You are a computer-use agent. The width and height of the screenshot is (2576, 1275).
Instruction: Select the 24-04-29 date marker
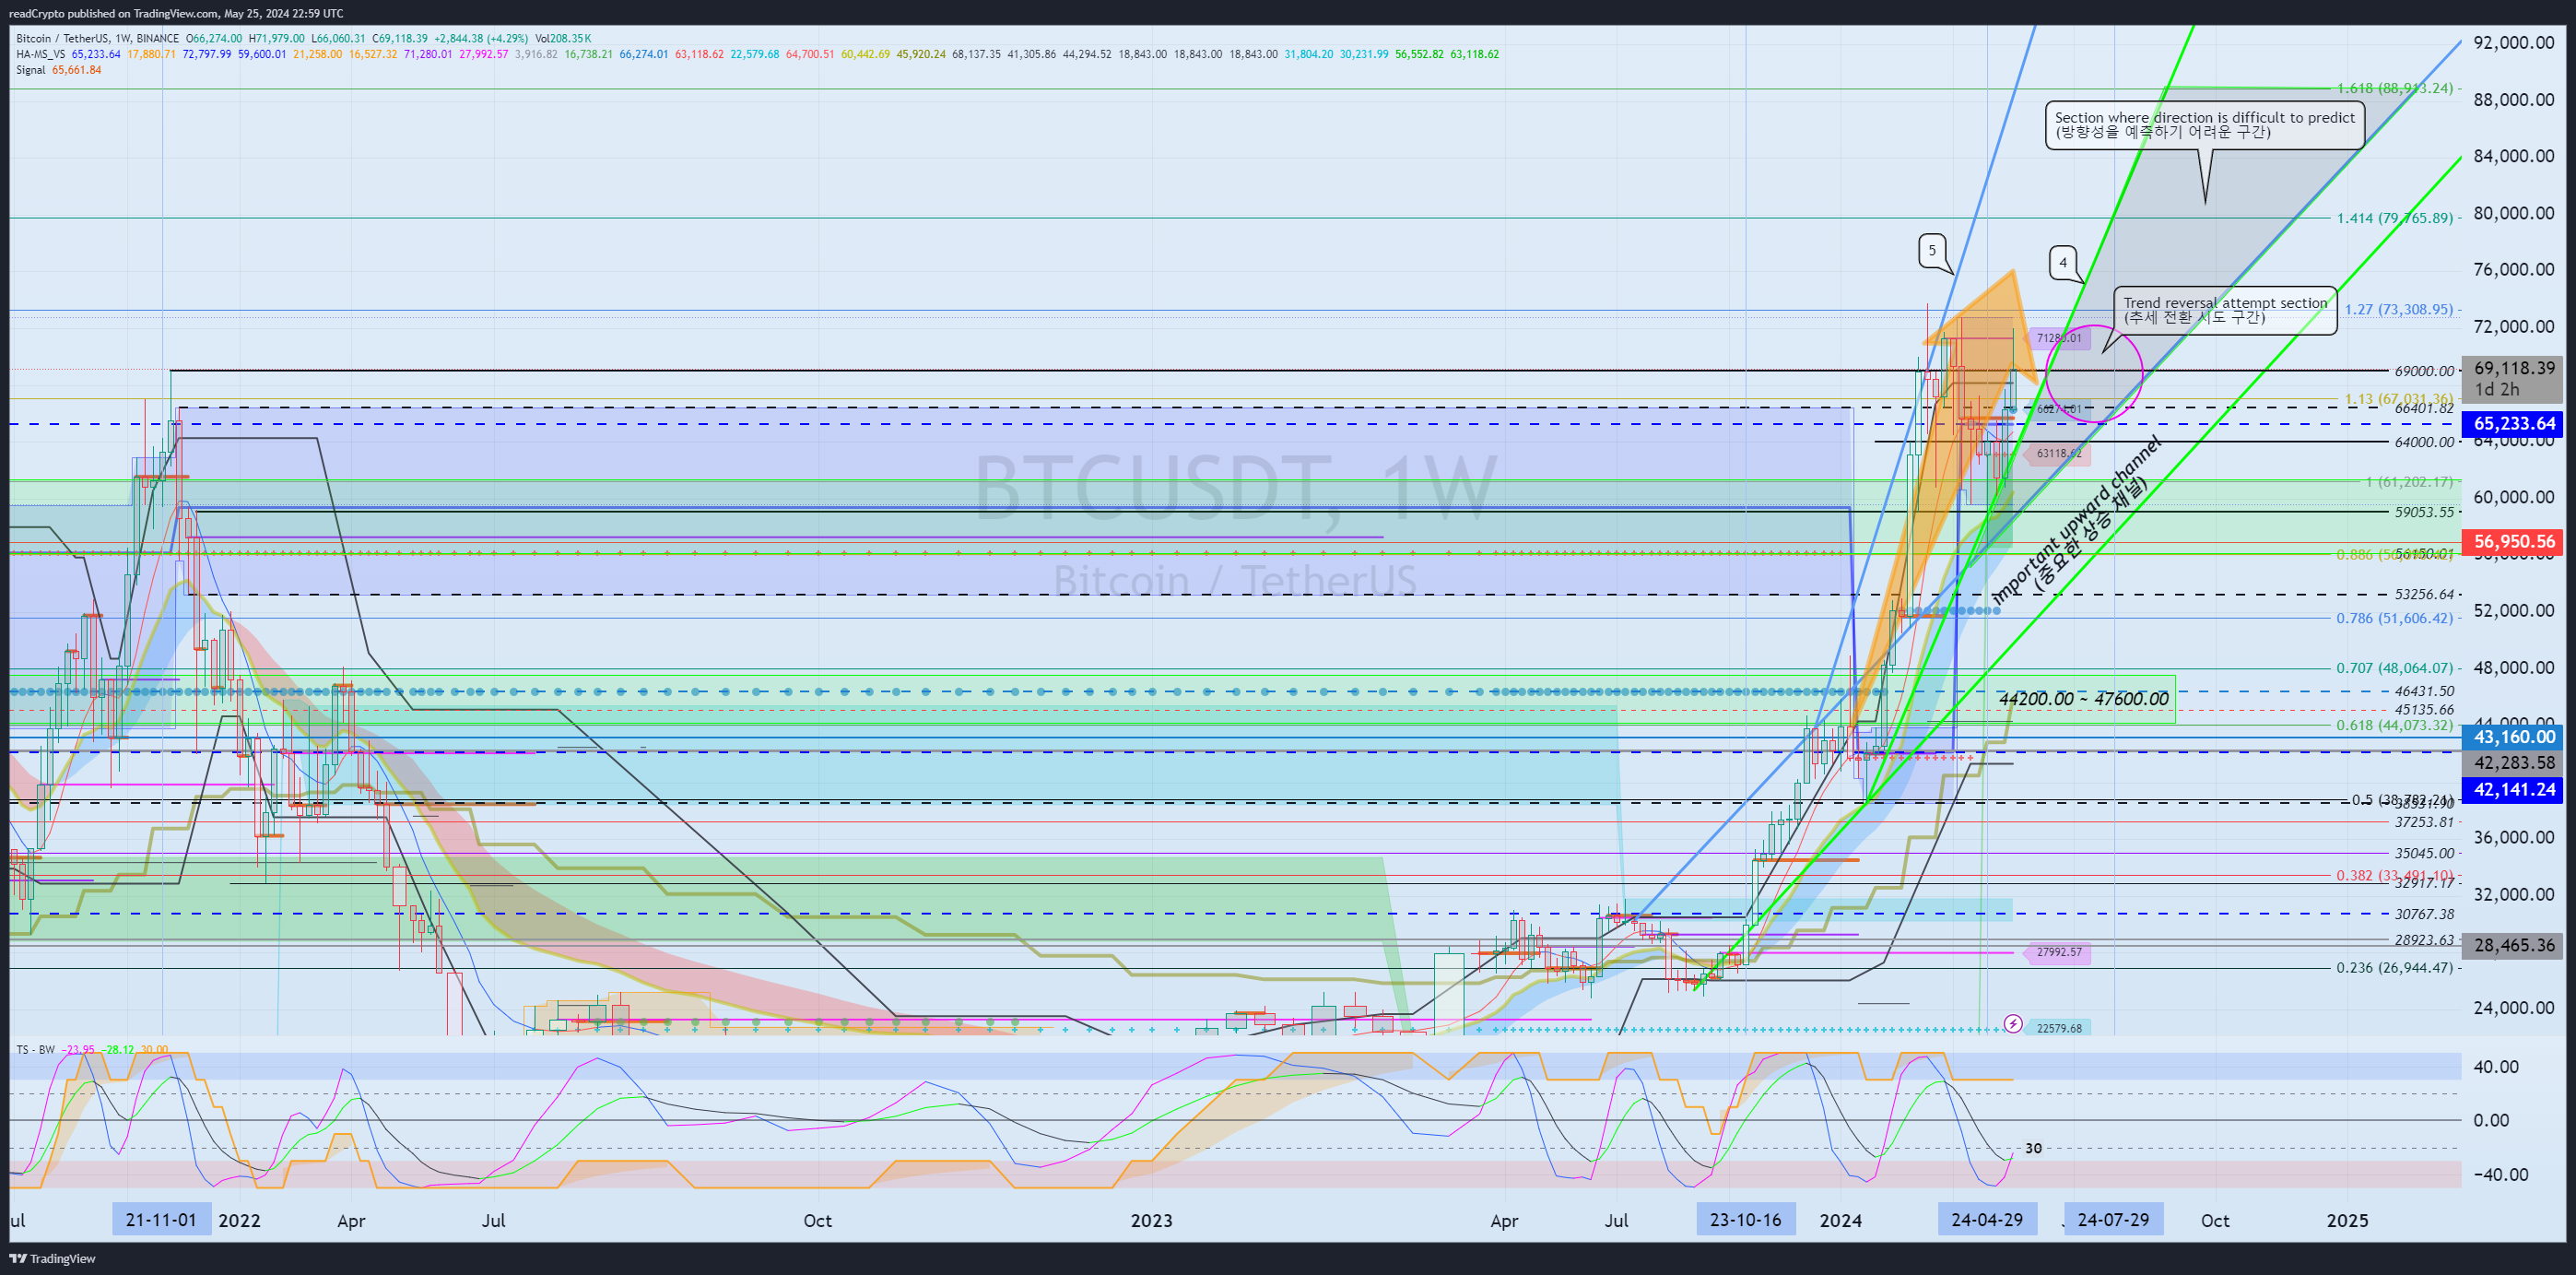1987,1219
